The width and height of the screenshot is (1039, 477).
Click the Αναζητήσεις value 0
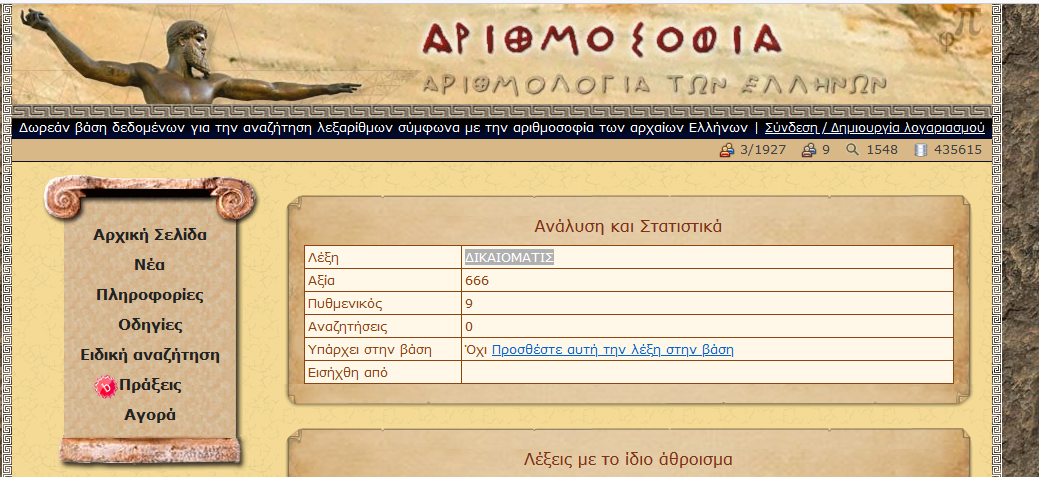coord(469,327)
